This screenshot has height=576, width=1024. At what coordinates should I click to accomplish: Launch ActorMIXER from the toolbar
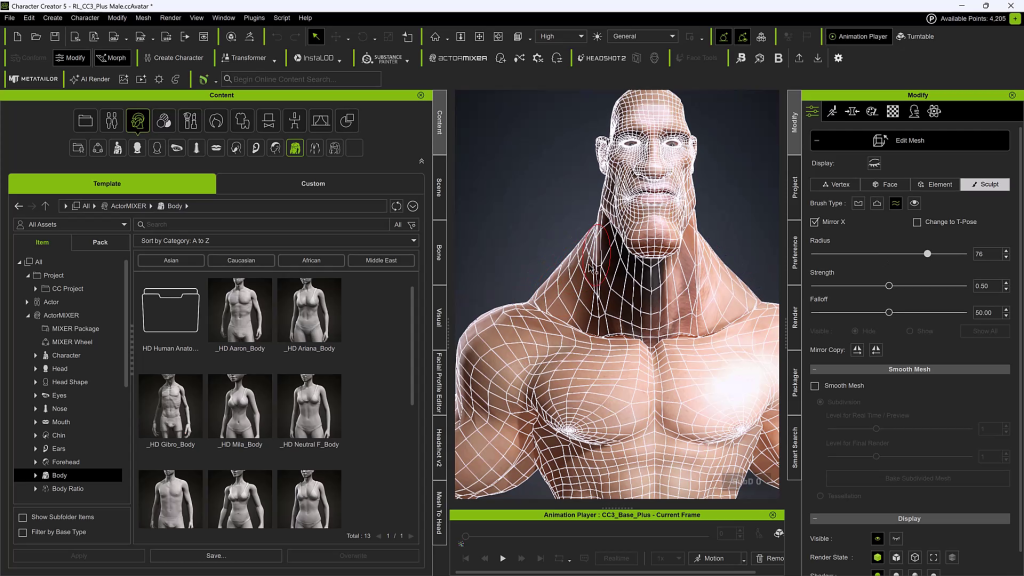(457, 58)
